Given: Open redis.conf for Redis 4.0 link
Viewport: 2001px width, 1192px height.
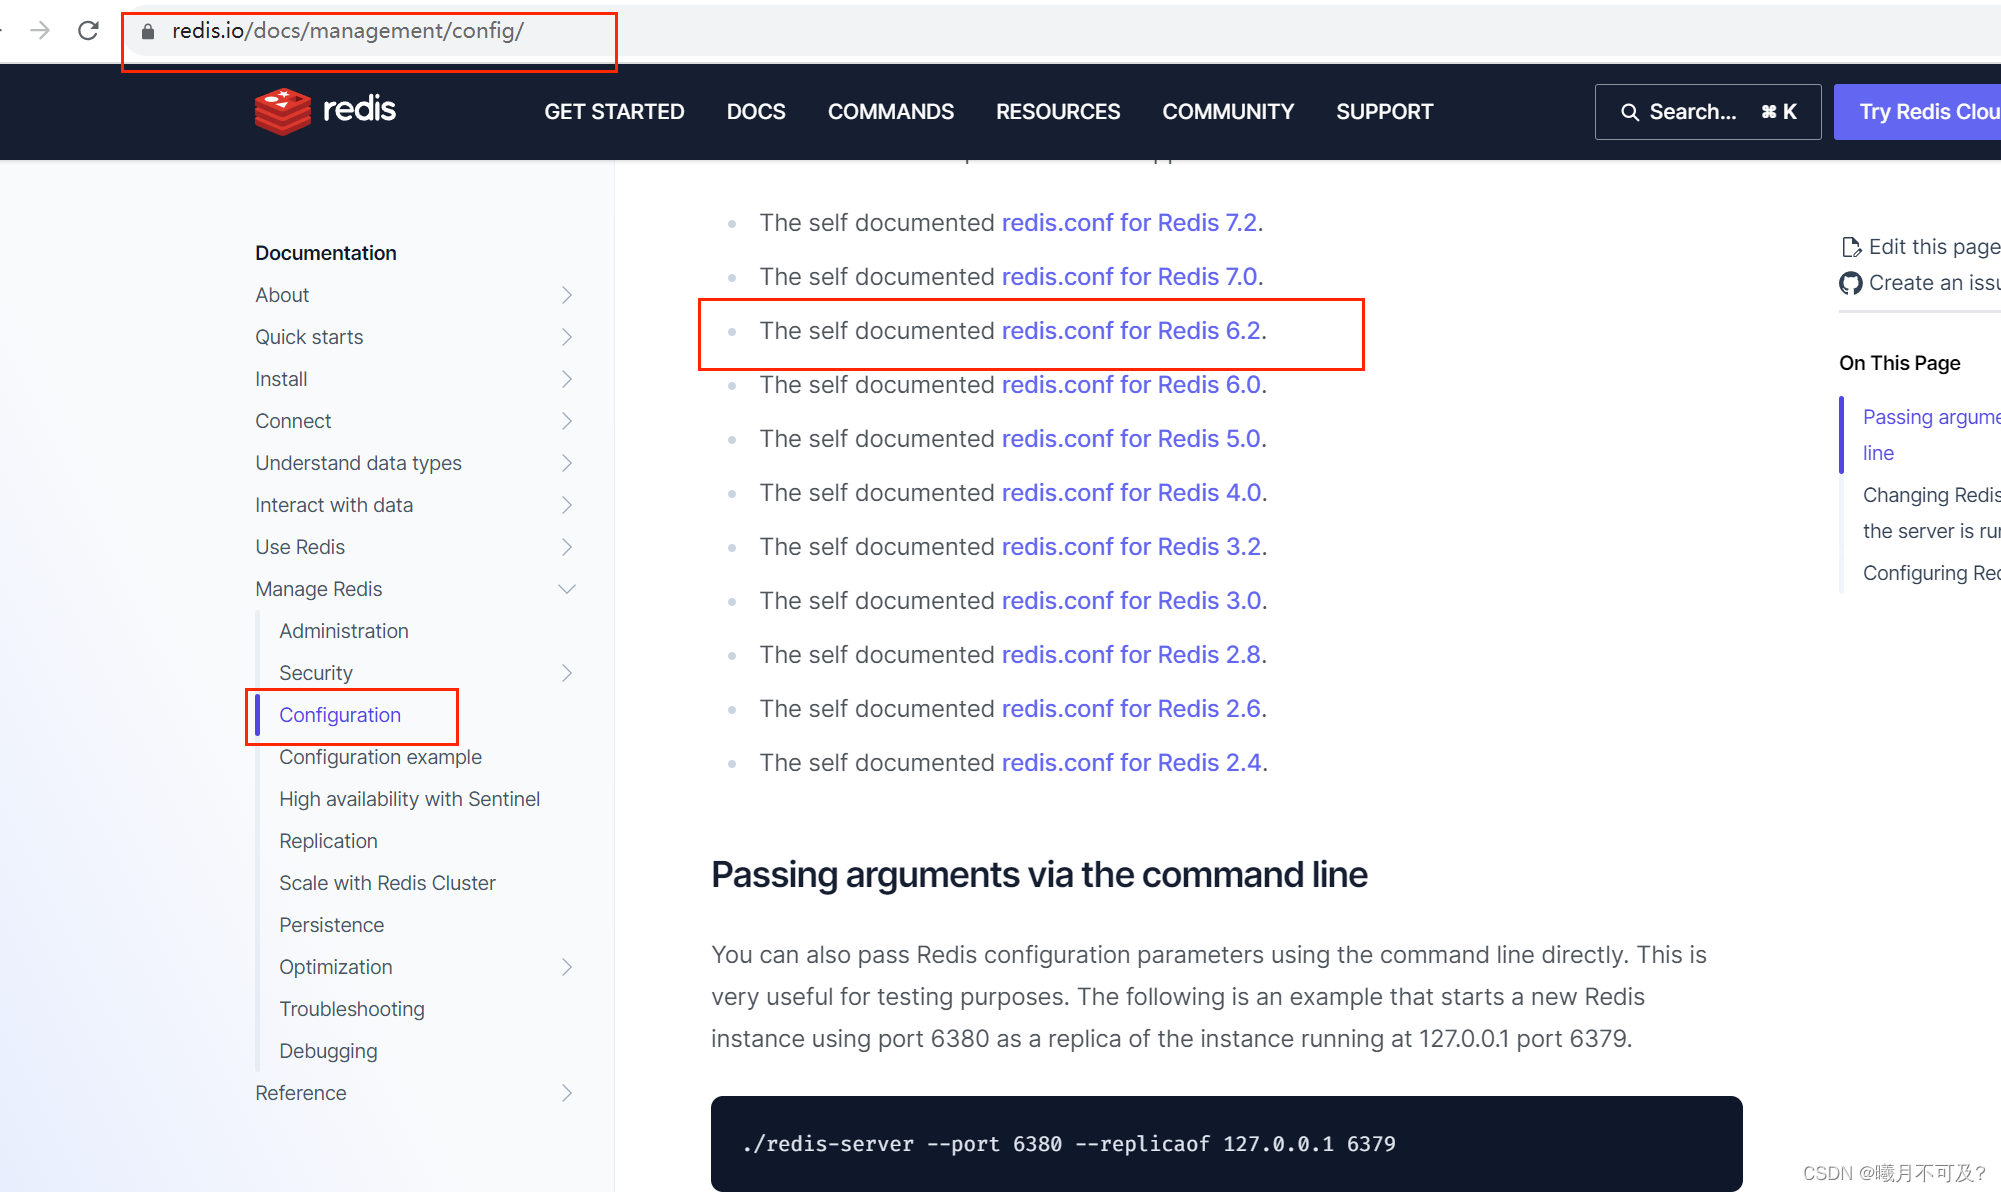Looking at the screenshot, I should 1131,493.
